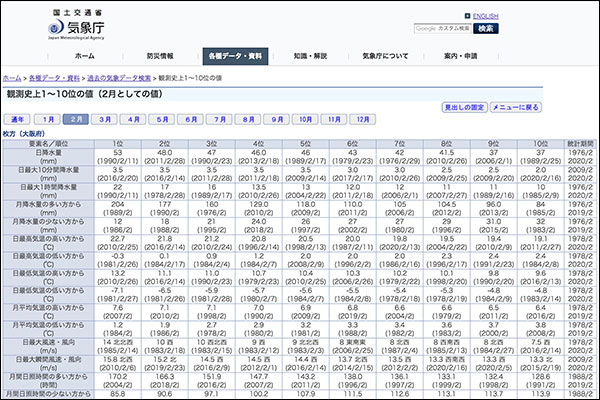Click the 見出しの固定 button

pos(463,107)
